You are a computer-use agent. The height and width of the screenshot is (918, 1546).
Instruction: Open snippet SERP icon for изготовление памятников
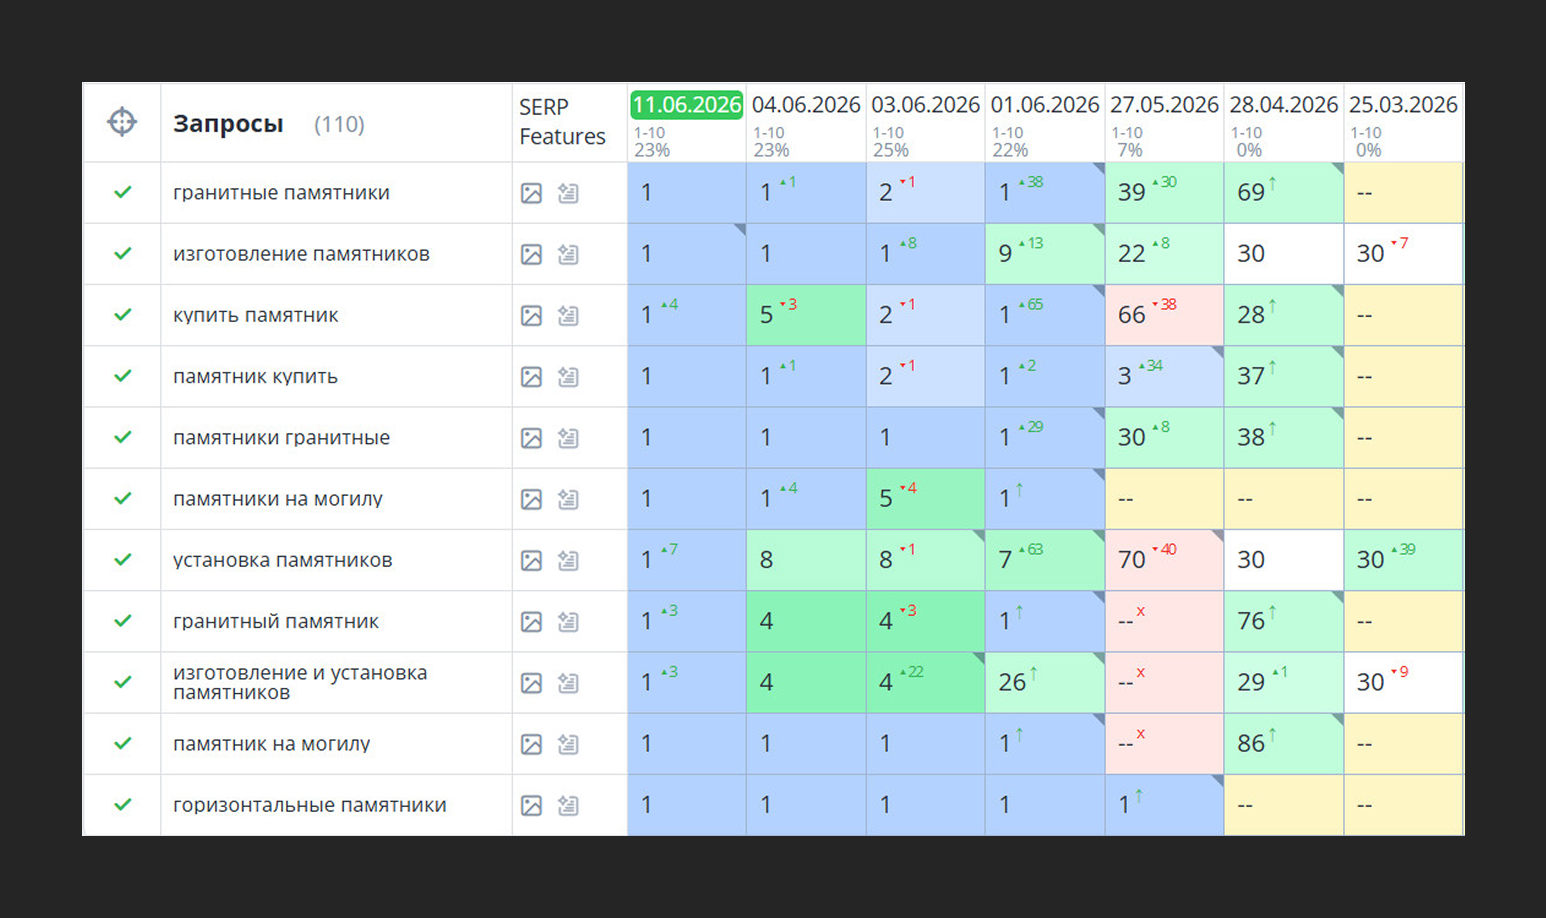point(568,254)
